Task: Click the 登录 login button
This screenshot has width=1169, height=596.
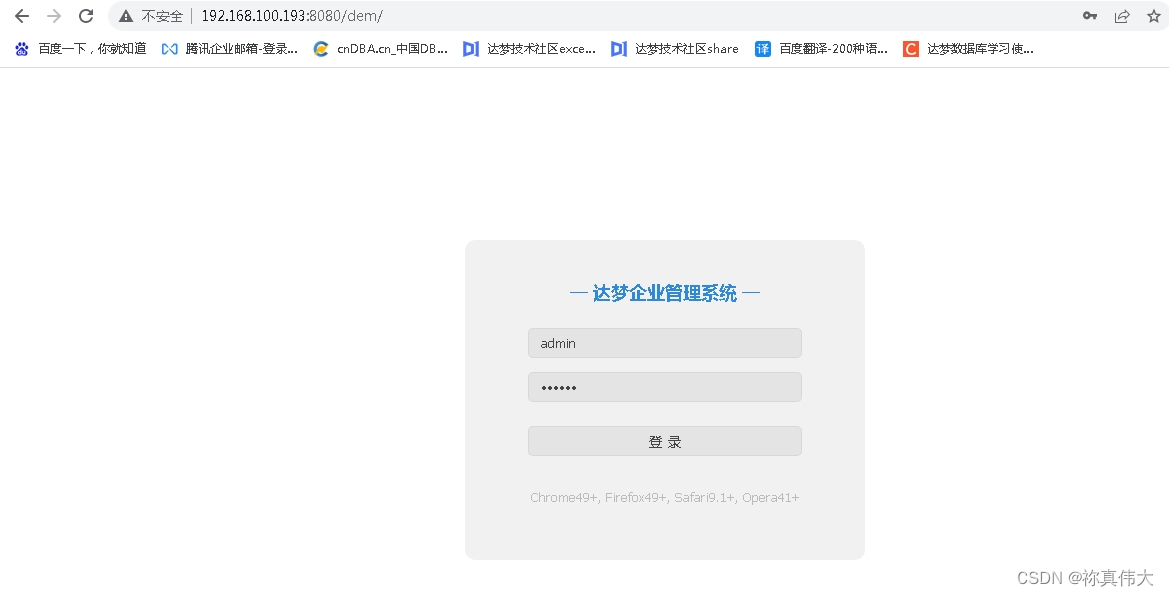Action: 664,441
